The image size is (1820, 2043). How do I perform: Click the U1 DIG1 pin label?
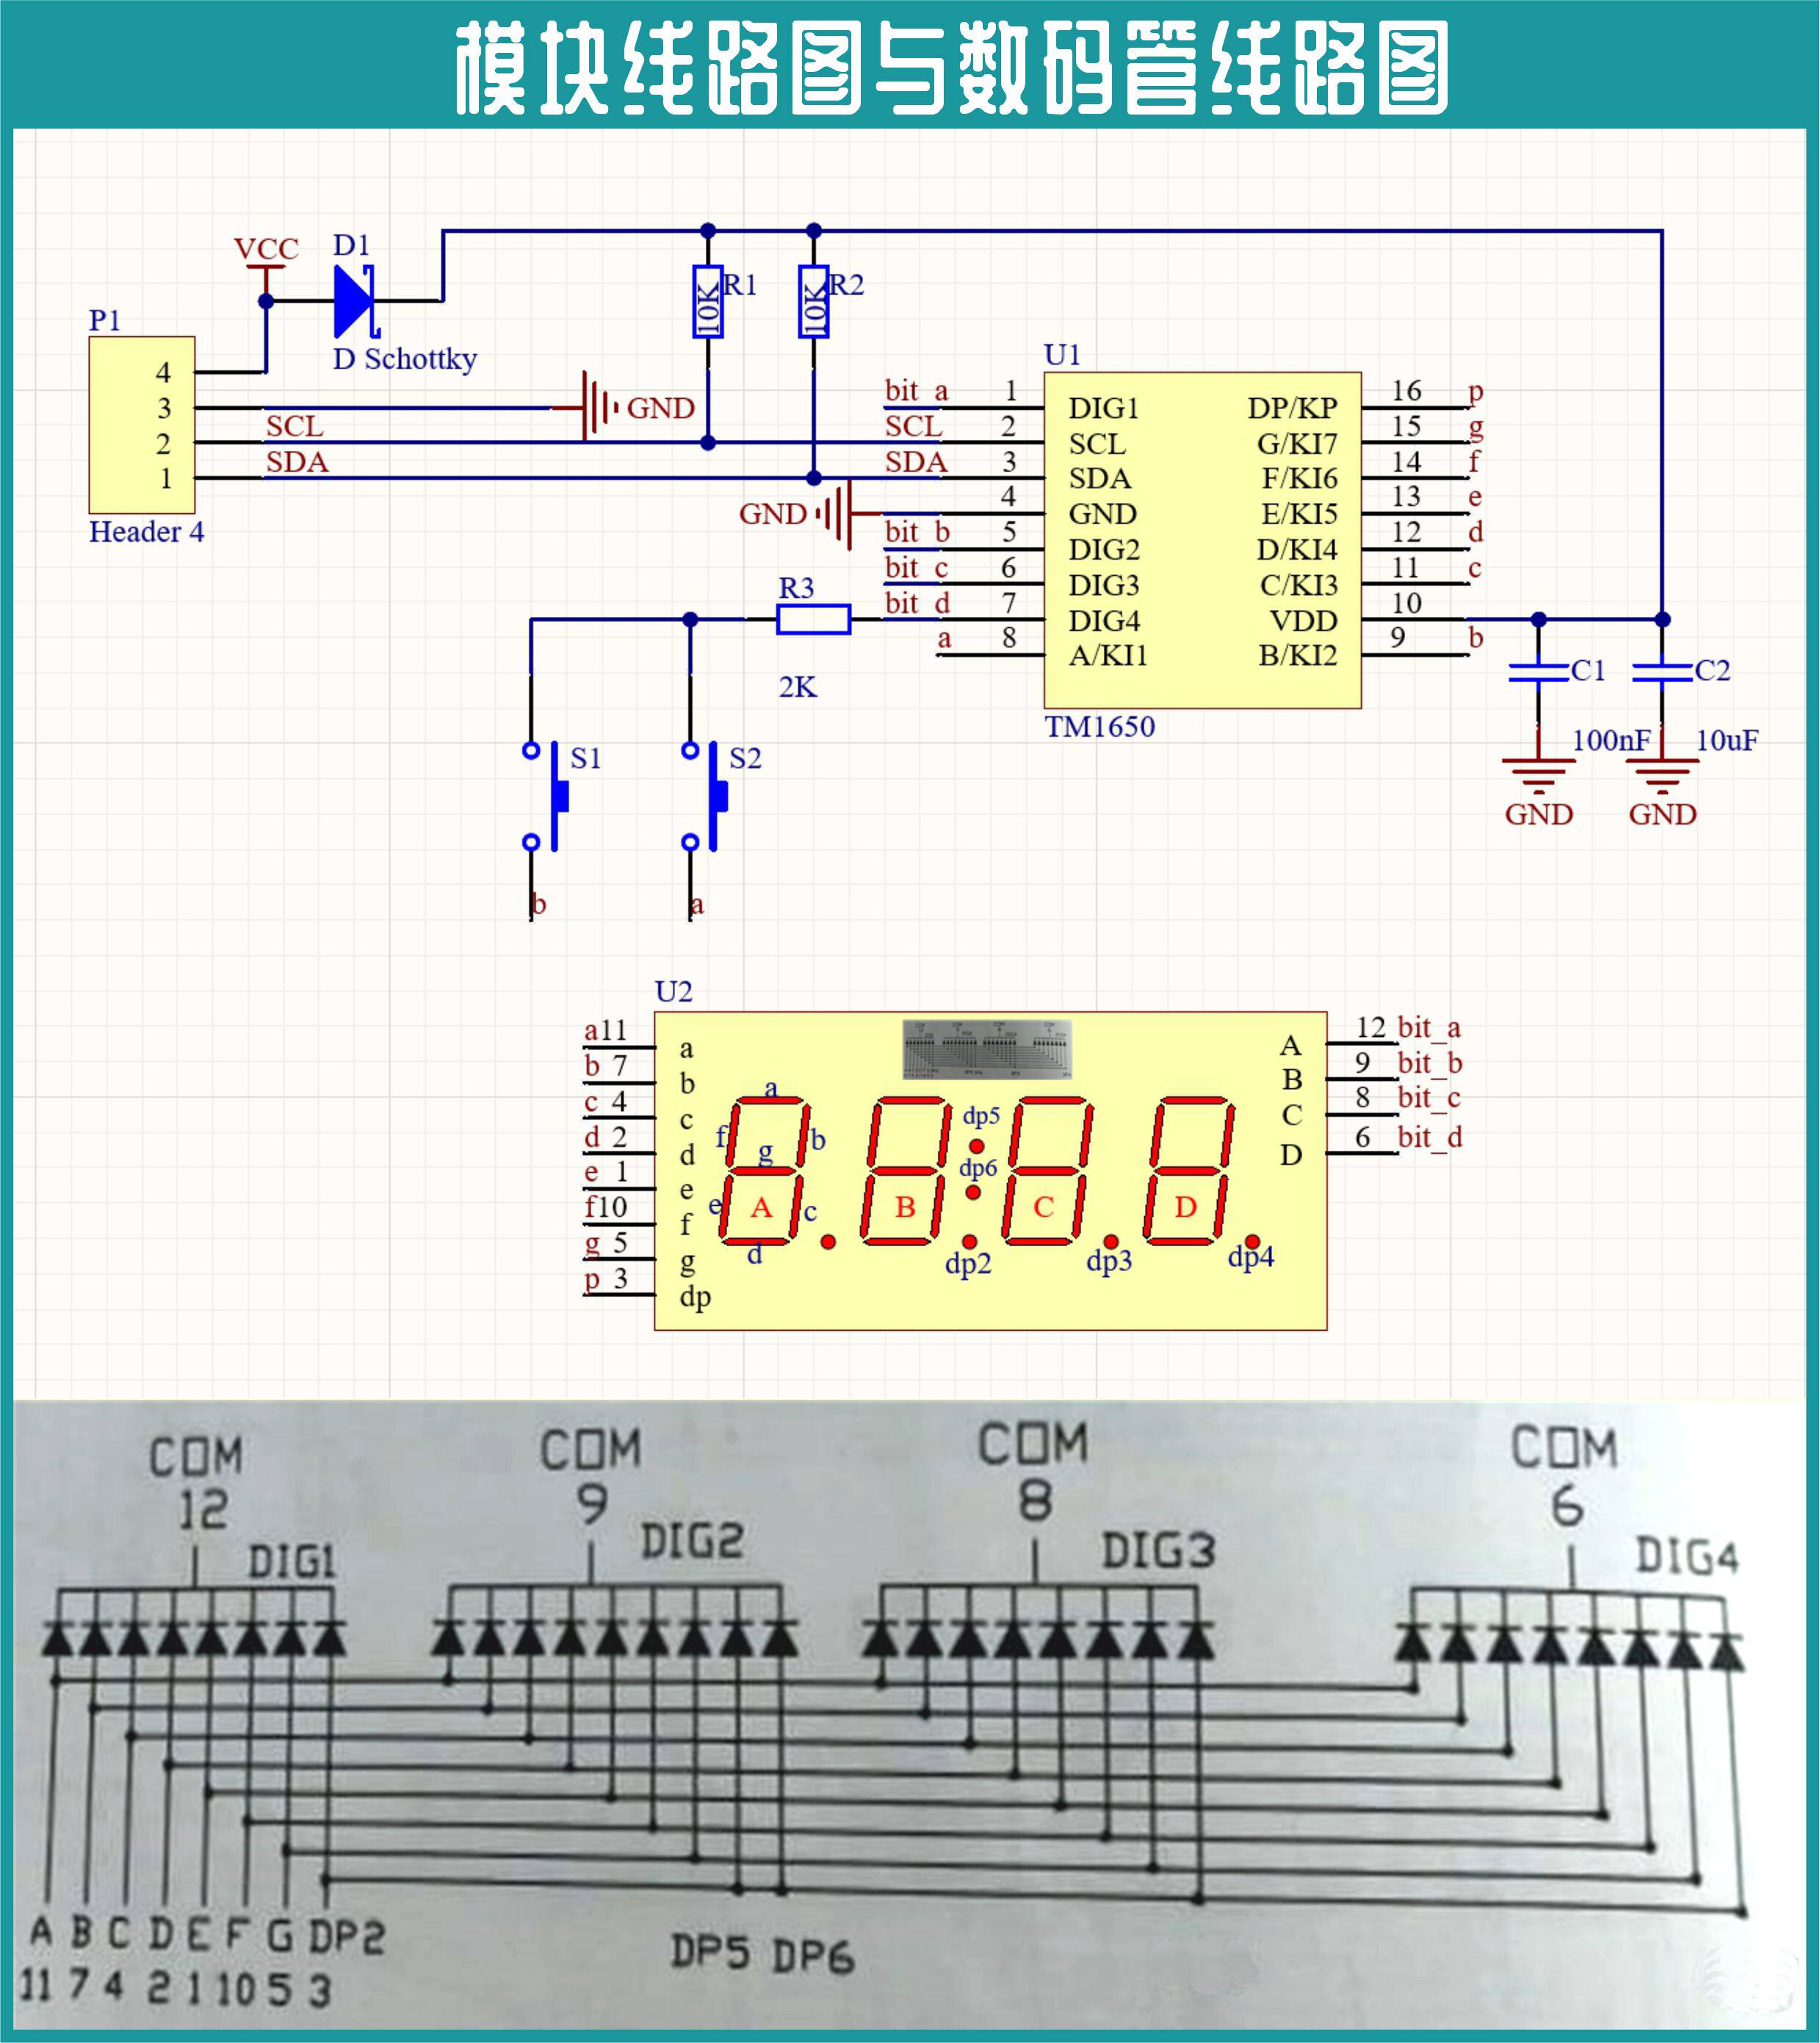point(1103,408)
